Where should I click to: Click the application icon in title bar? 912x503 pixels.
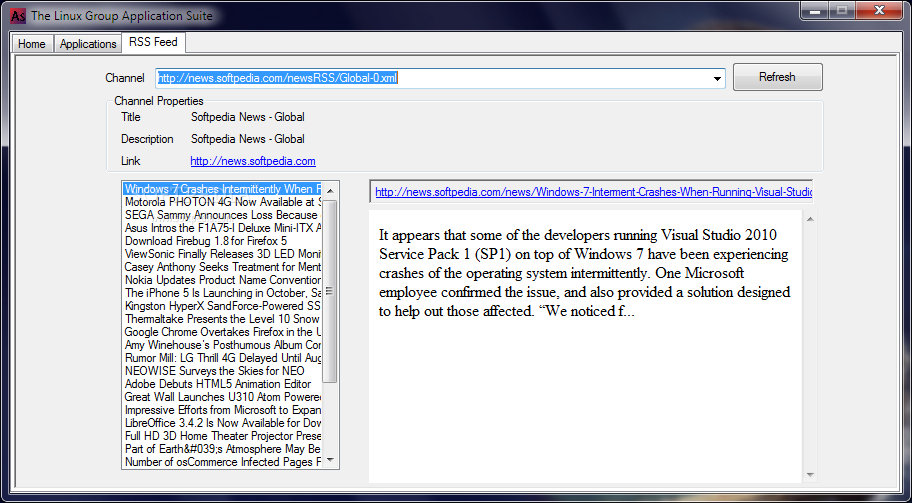click(x=18, y=16)
